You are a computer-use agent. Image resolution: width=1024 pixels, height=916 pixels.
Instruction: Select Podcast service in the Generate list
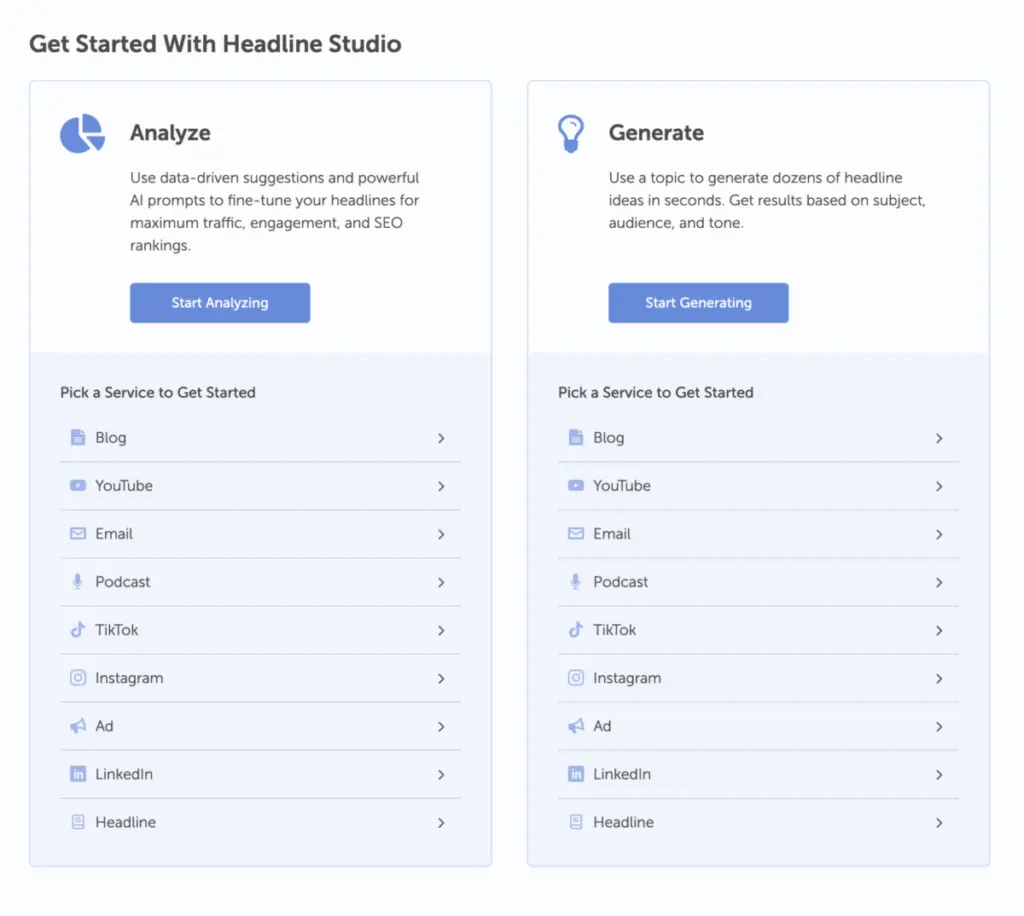coord(620,582)
